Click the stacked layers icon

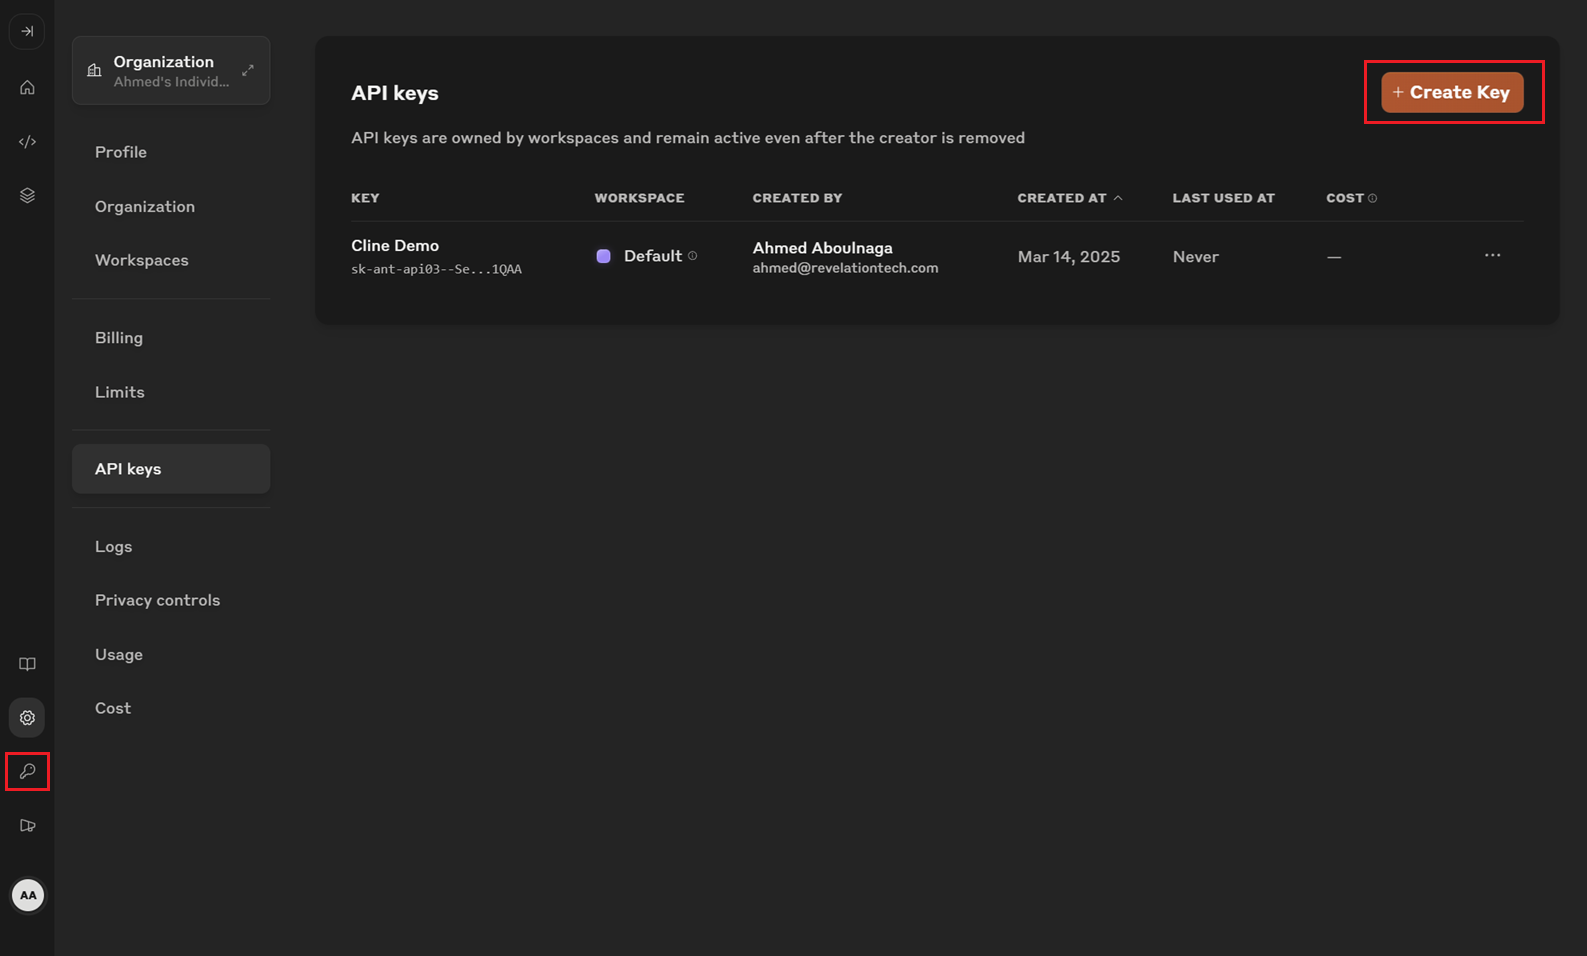(27, 196)
